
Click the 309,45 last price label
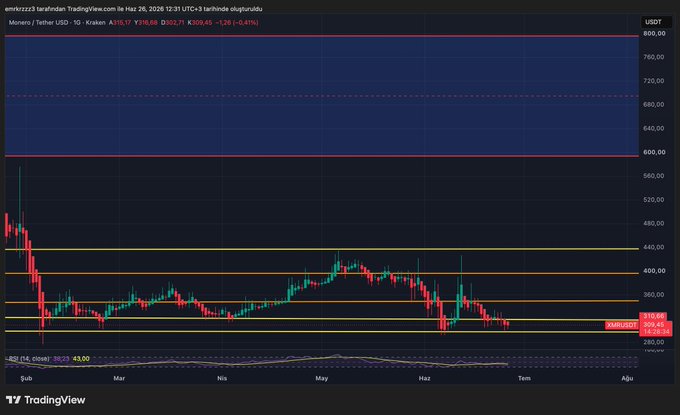655,325
